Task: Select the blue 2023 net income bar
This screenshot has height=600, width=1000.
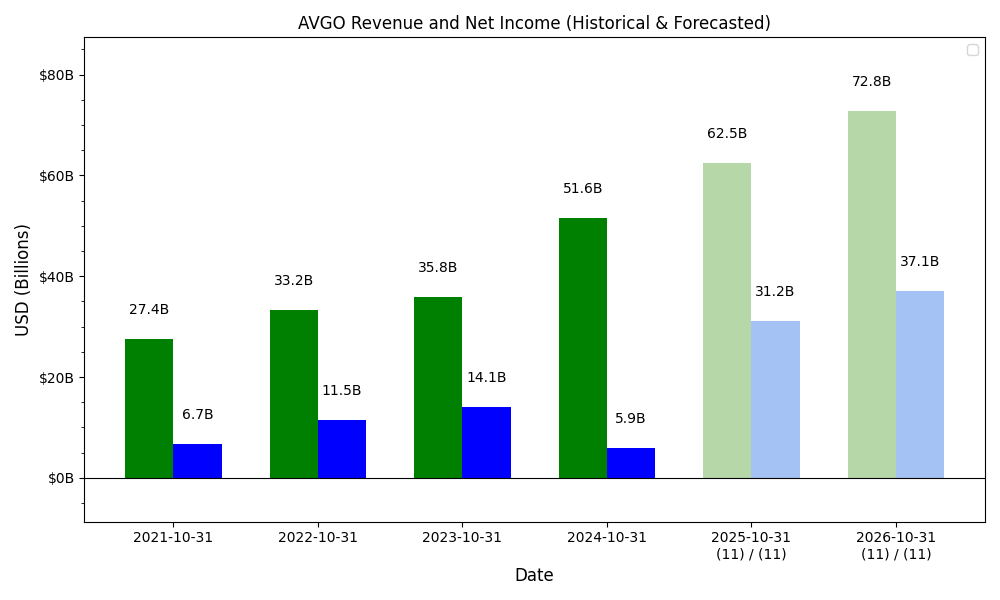Action: pos(487,443)
